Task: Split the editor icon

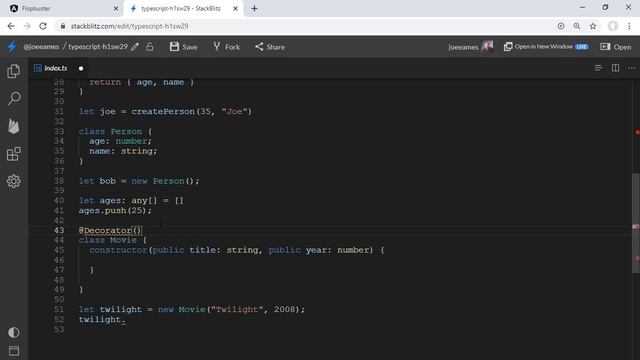Action: coord(615,68)
